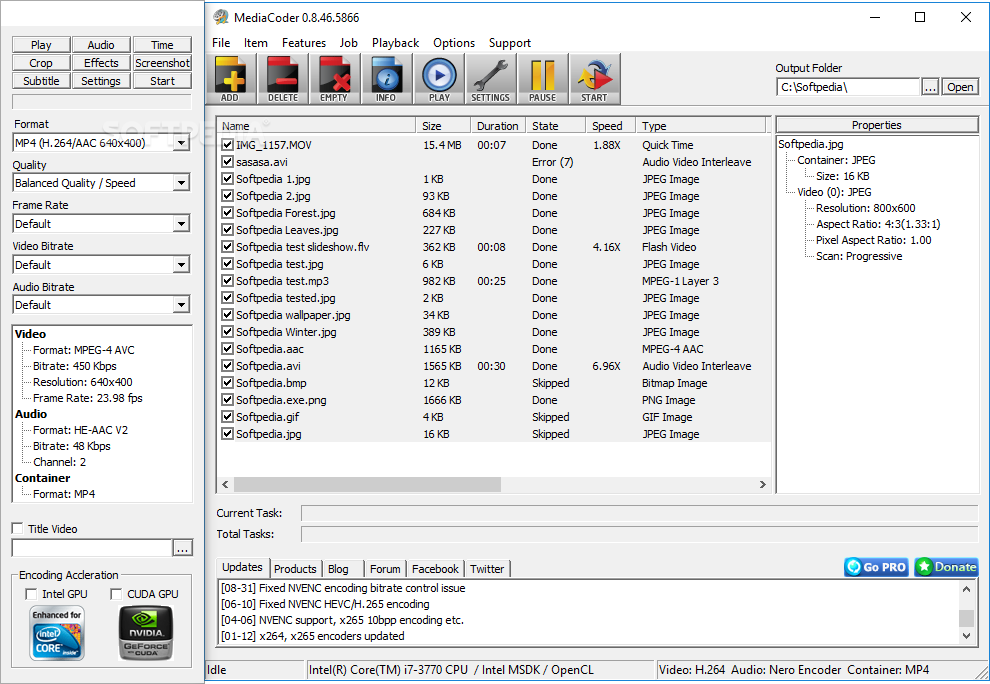Open the Options menu
This screenshot has width=990, height=684.
pos(454,43)
